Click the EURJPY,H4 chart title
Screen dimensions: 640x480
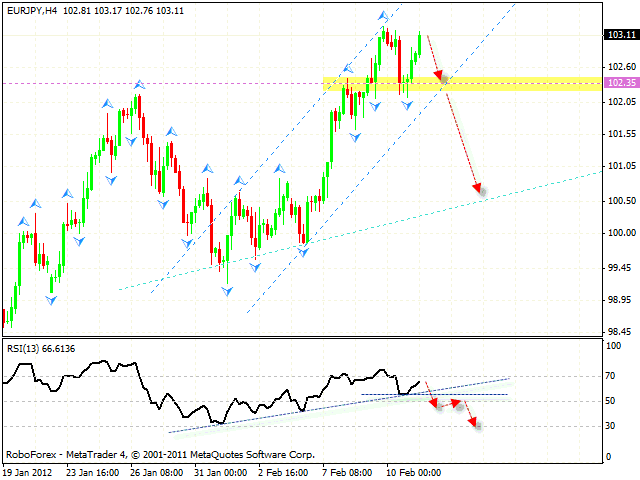pyautogui.click(x=30, y=9)
